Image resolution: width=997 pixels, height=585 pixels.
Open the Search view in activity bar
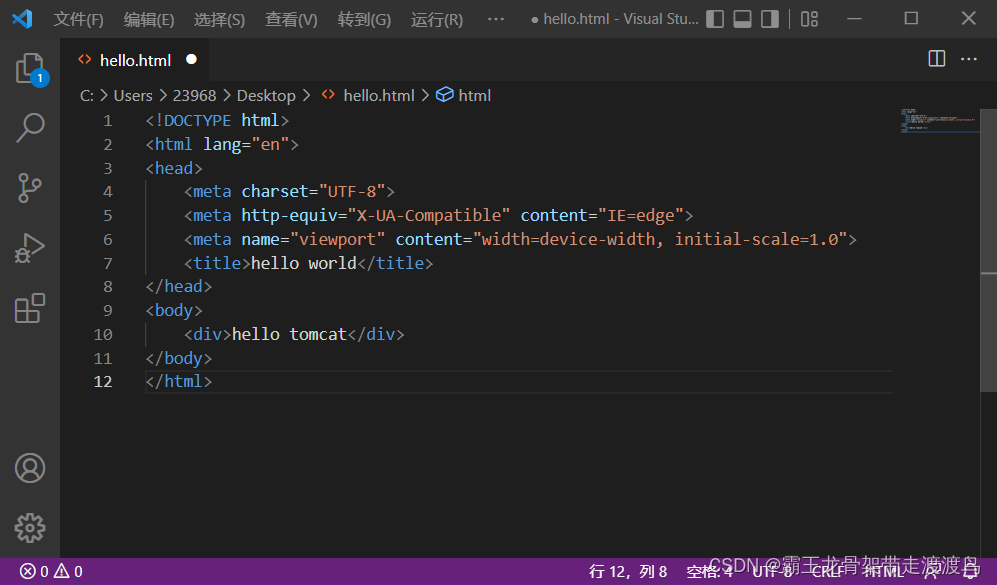pyautogui.click(x=30, y=128)
